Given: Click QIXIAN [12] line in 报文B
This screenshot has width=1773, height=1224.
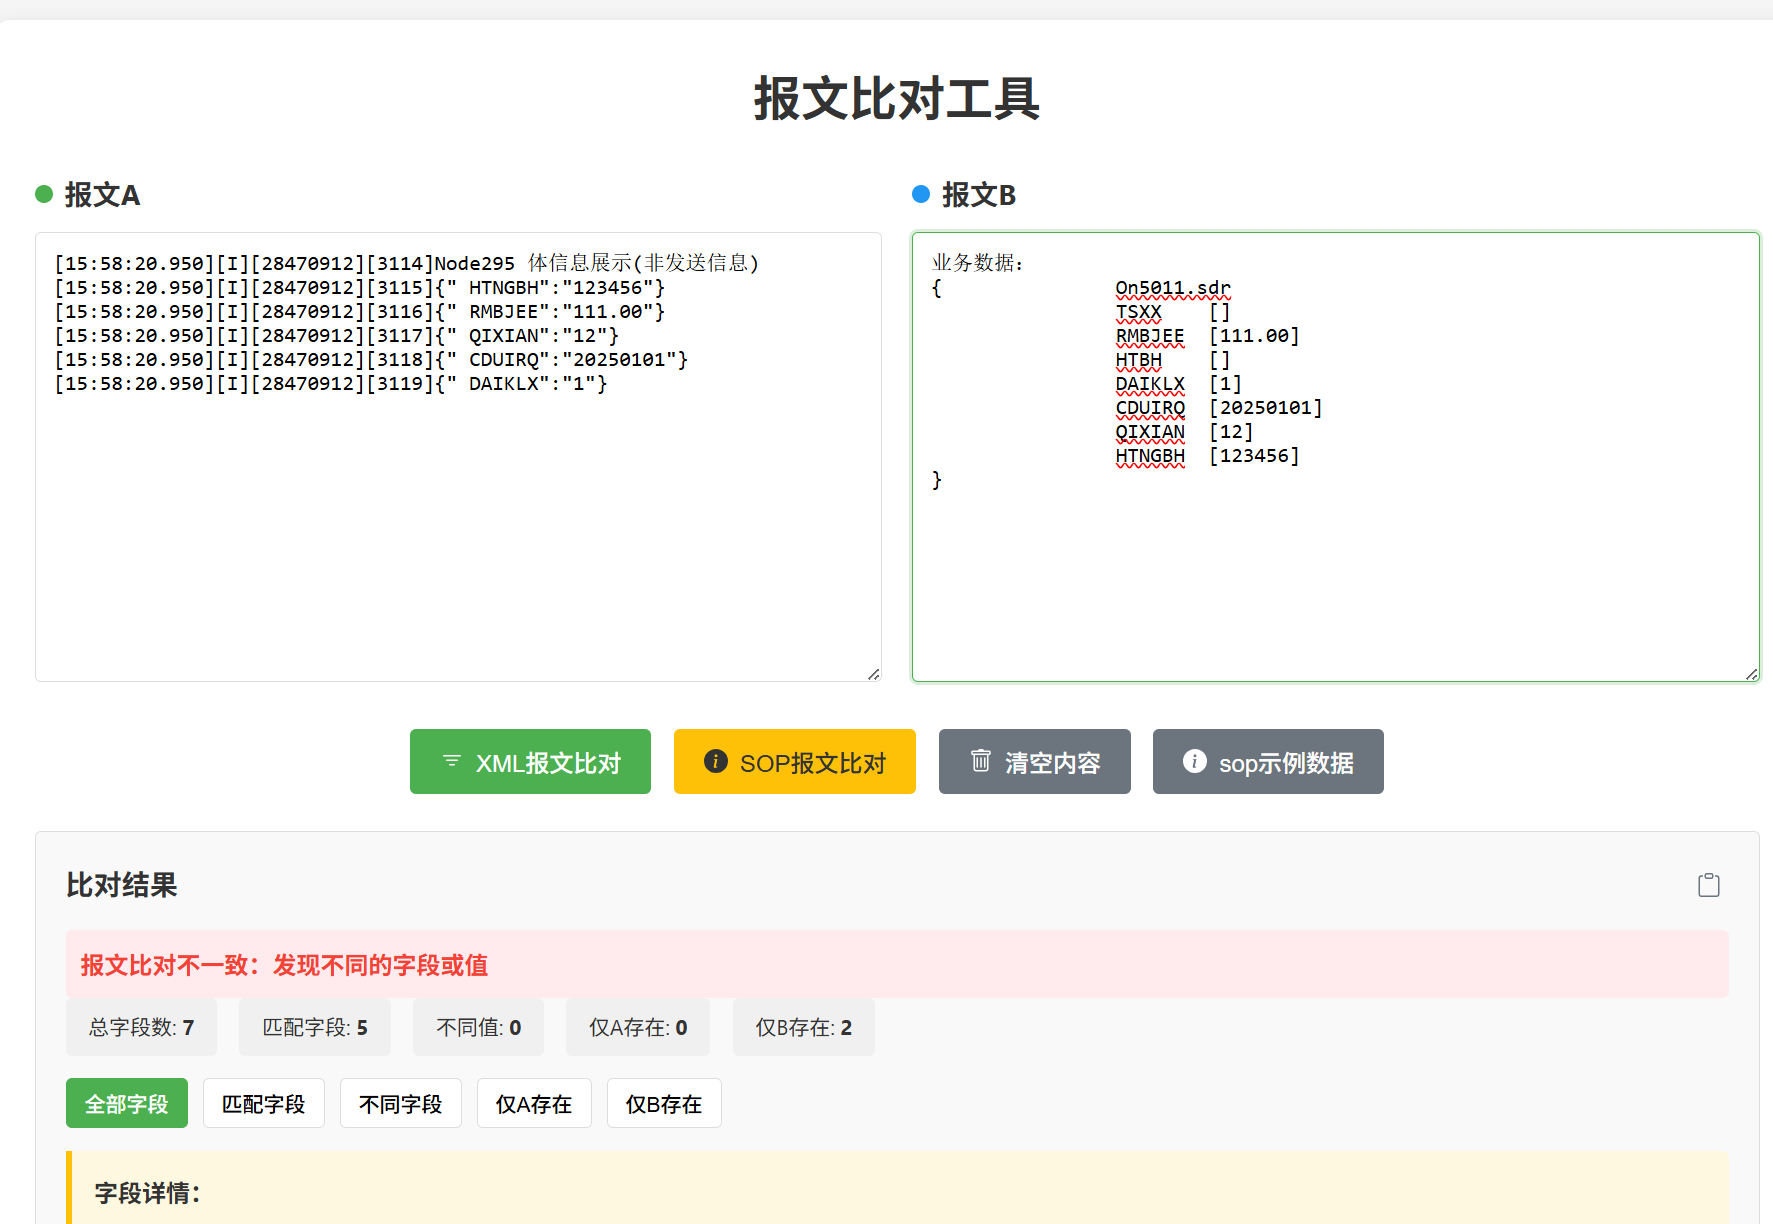Looking at the screenshot, I should pyautogui.click(x=1185, y=432).
